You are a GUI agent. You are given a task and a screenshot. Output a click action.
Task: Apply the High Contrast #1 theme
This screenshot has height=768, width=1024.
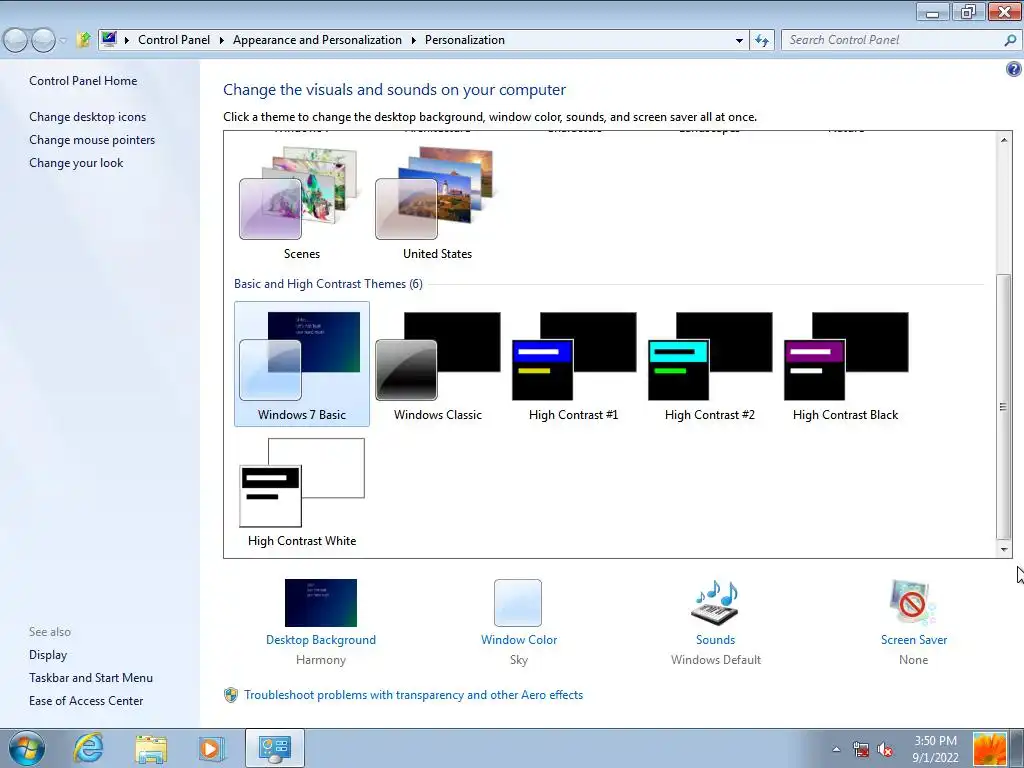tap(573, 364)
